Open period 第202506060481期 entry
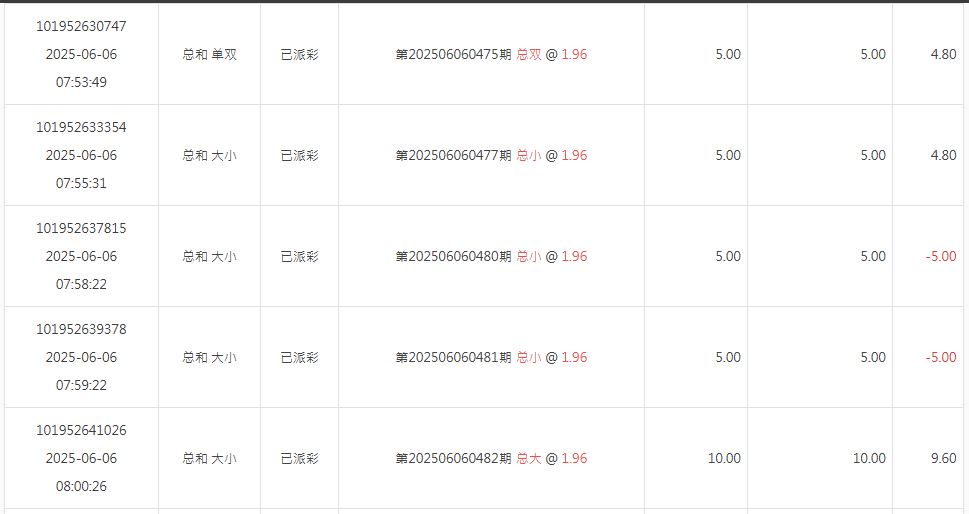 [x=453, y=357]
